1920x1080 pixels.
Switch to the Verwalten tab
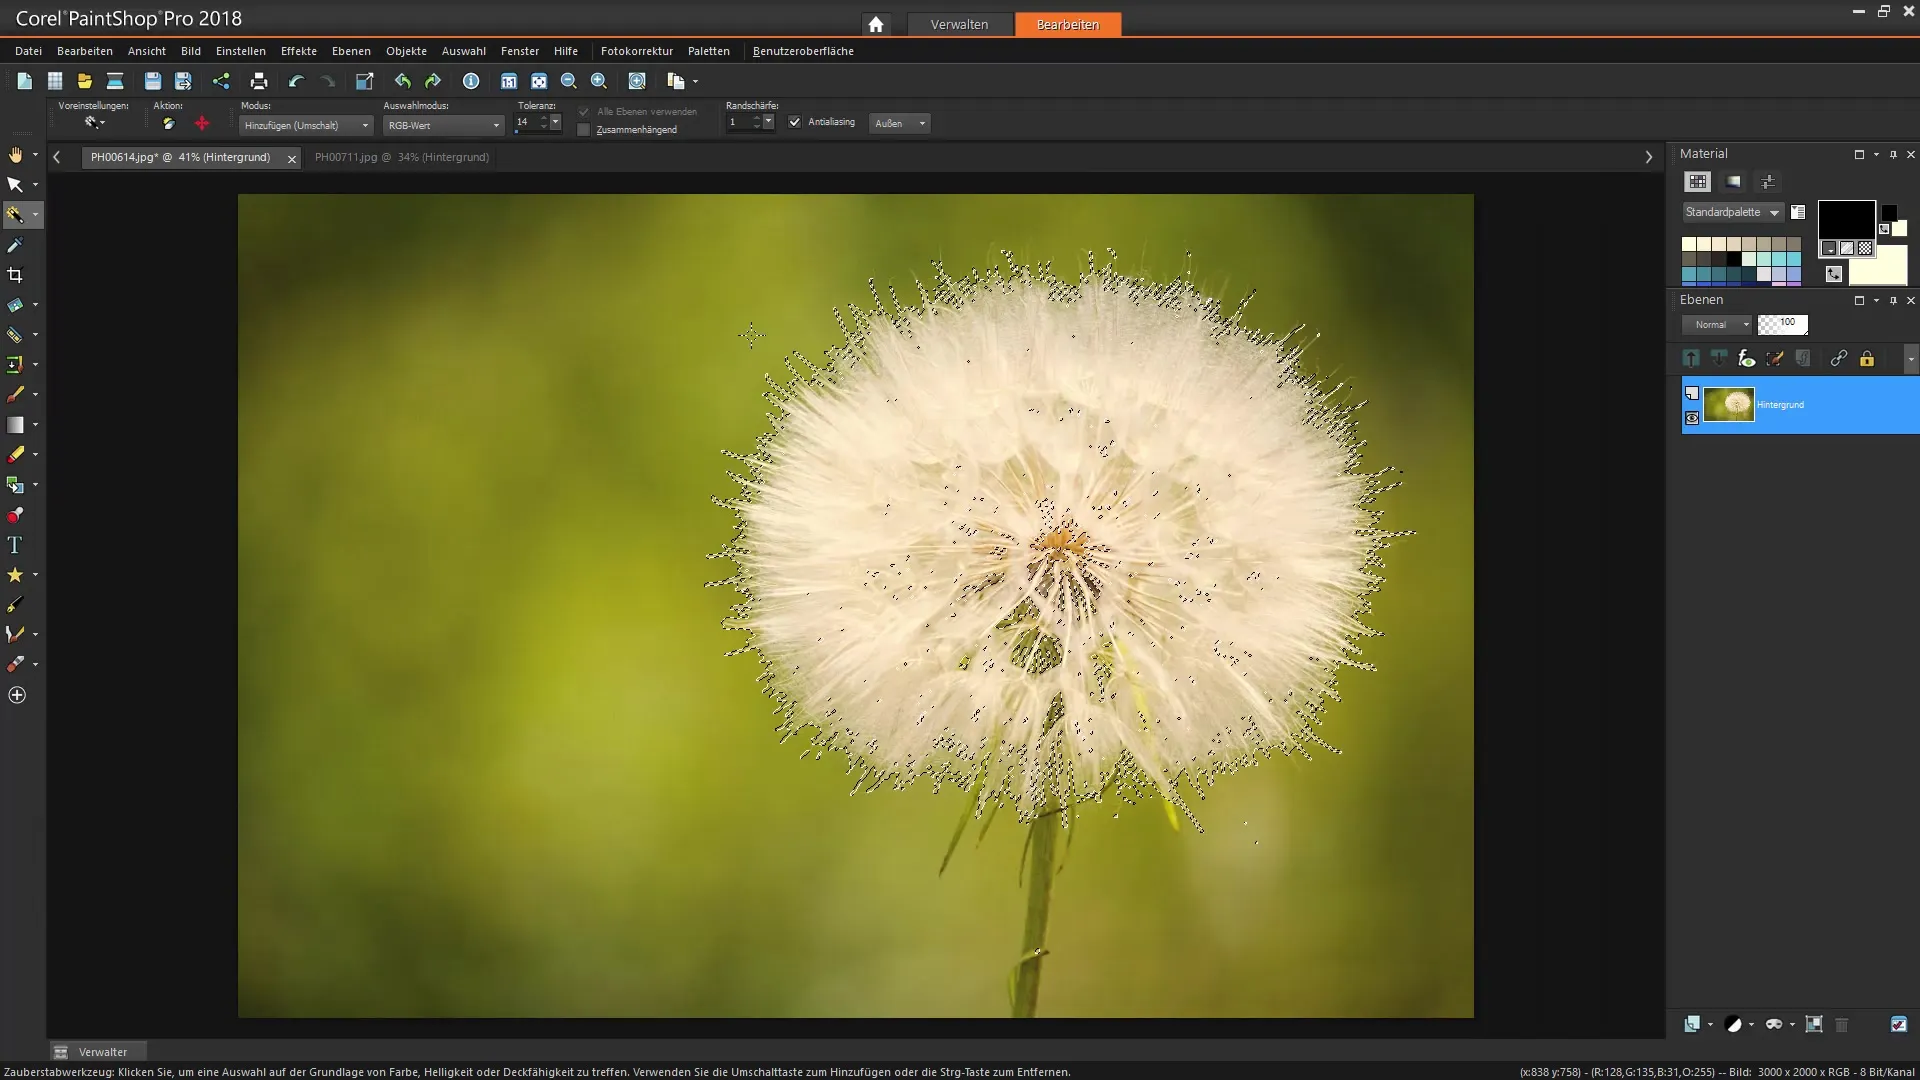coord(959,24)
